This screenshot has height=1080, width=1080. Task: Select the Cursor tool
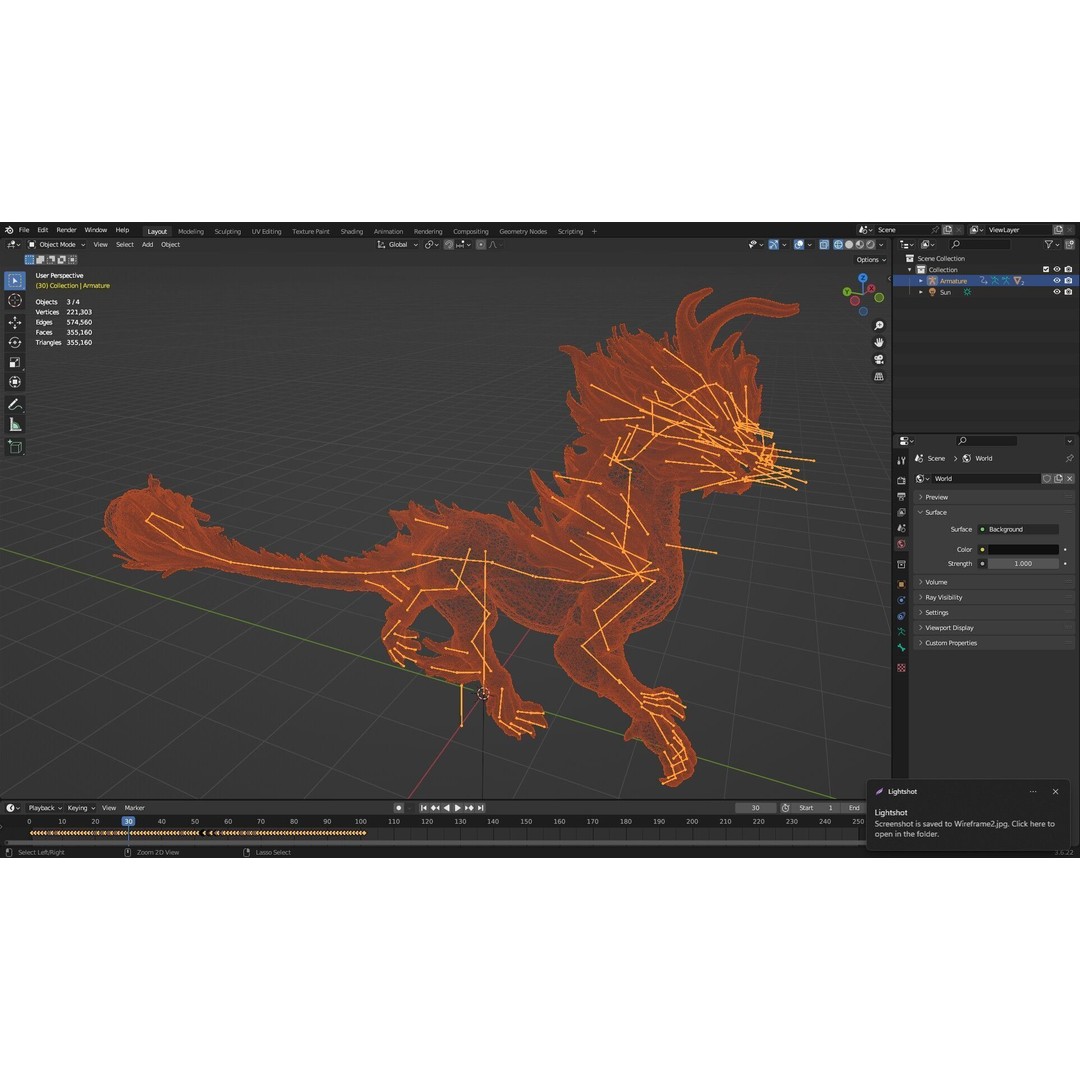(x=14, y=300)
